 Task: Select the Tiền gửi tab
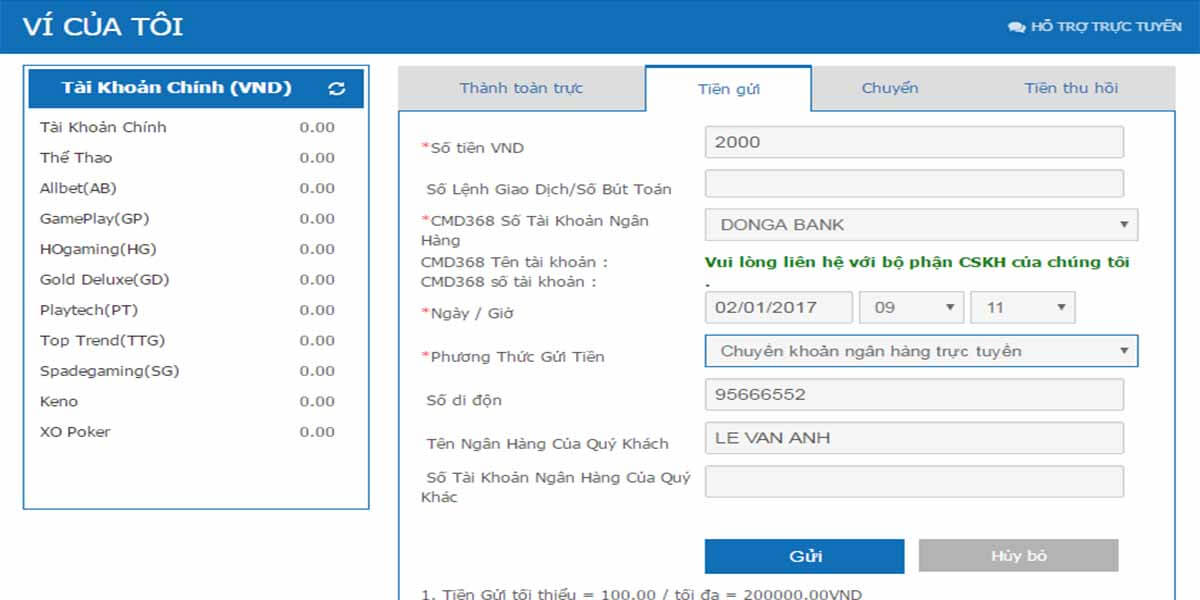(x=728, y=89)
